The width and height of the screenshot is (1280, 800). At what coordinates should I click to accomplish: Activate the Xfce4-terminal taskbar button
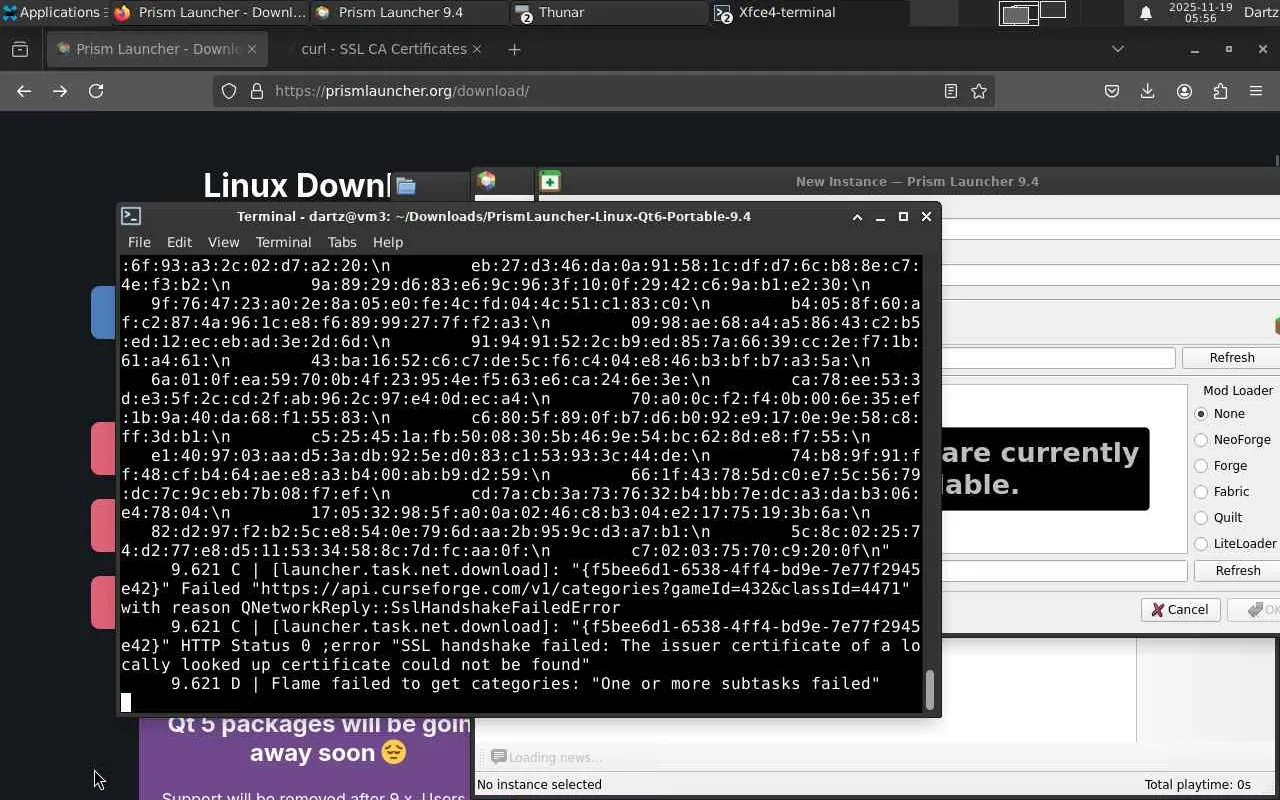tap(810, 12)
